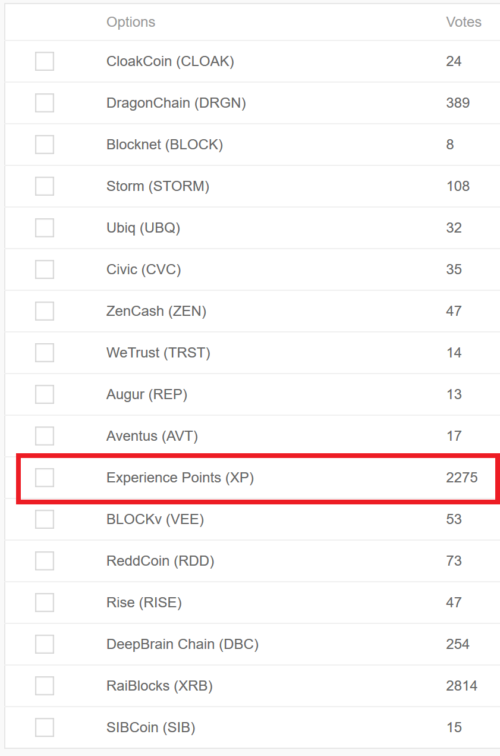Check the WeTrust (TRST) checkbox
The width and height of the screenshot is (500, 756).
point(44,352)
